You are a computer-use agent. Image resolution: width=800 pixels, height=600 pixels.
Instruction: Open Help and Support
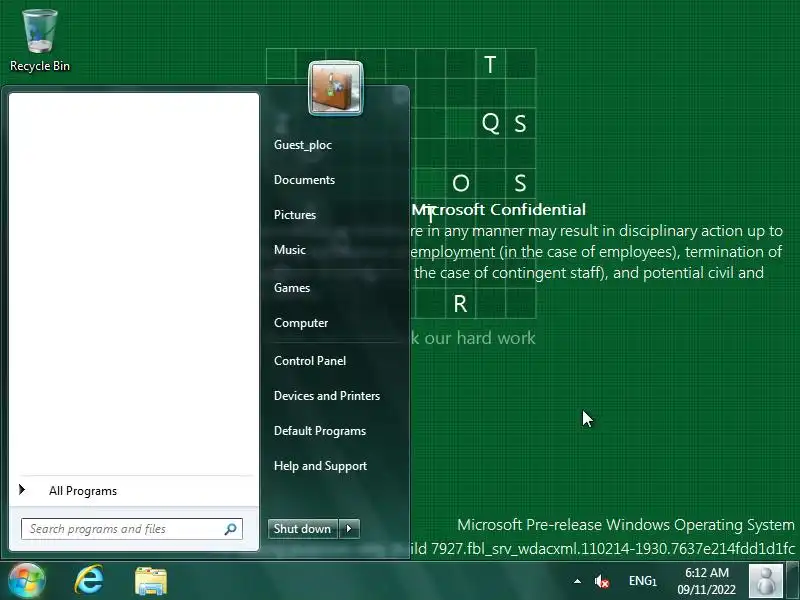(x=320, y=466)
